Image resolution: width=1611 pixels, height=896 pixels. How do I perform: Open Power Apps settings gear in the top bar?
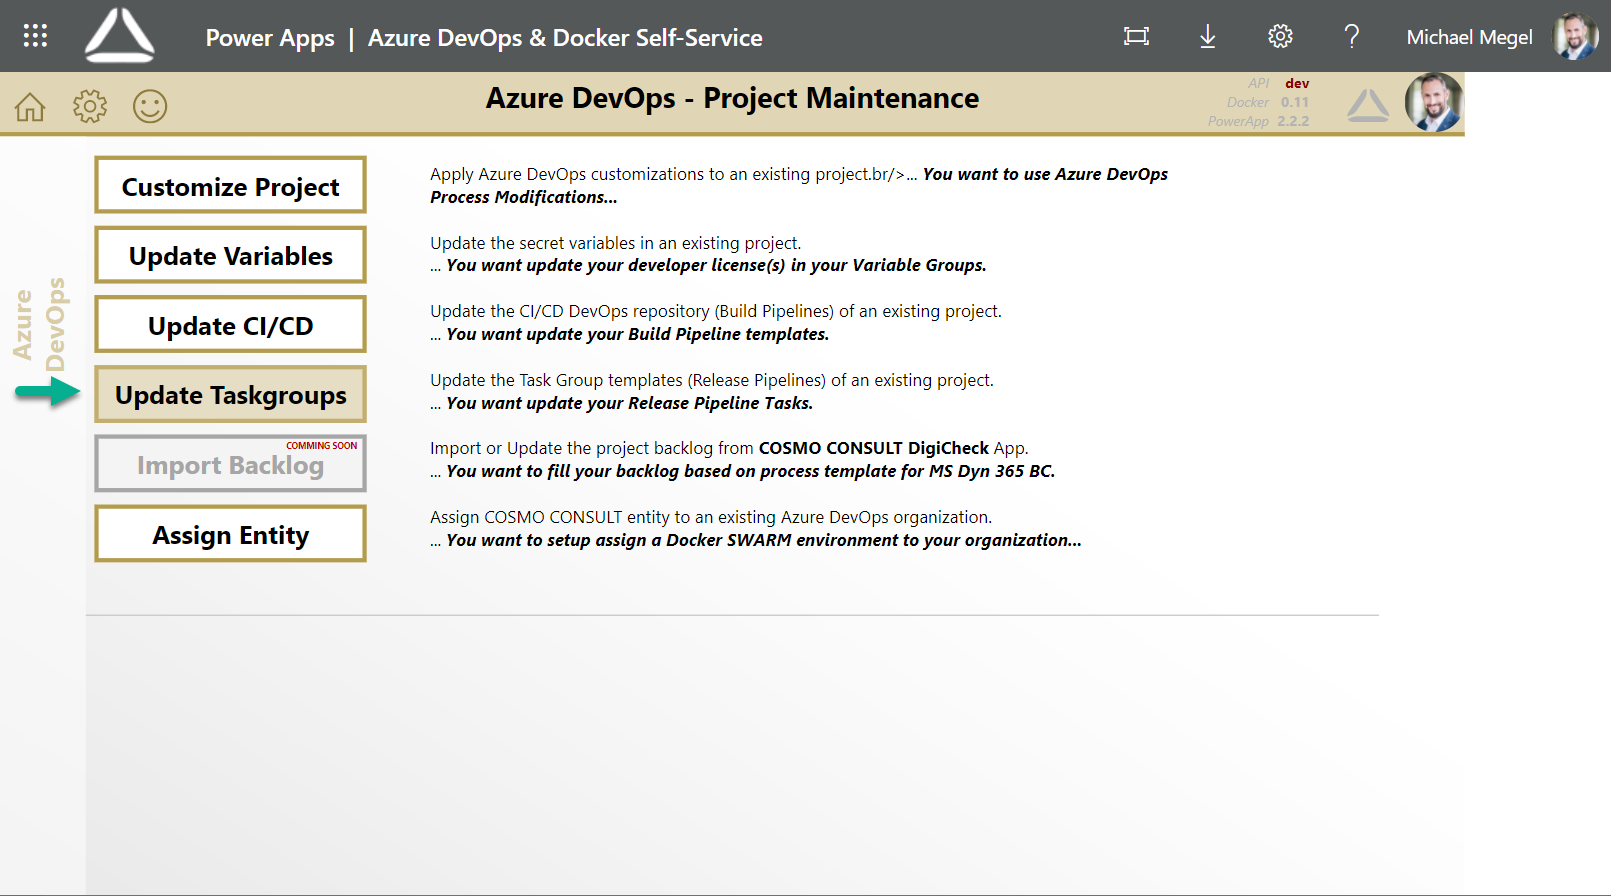click(1280, 37)
